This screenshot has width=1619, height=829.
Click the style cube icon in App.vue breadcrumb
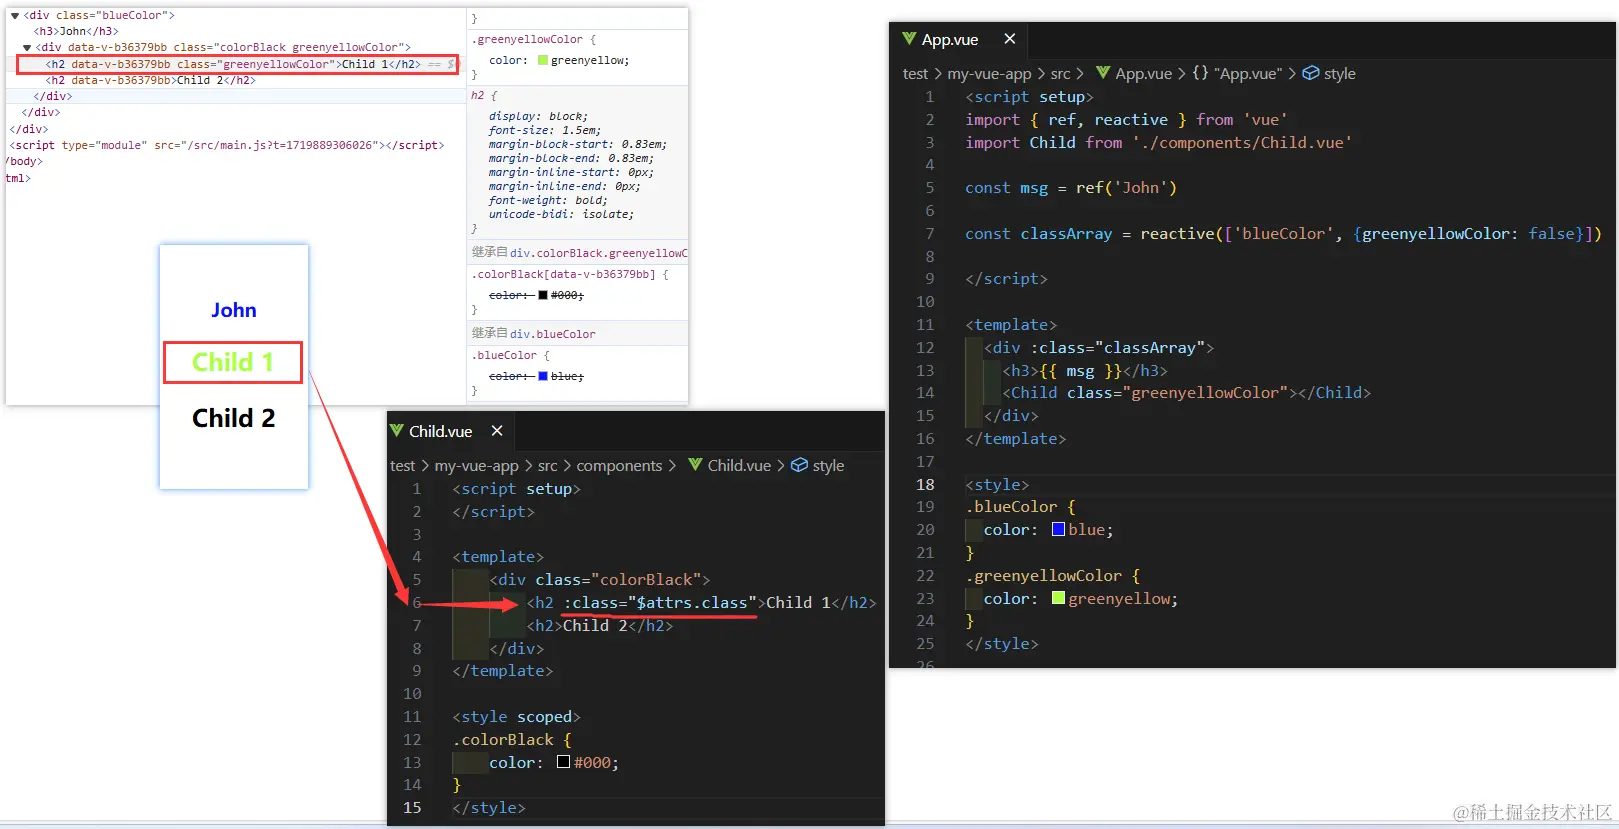tap(1310, 73)
